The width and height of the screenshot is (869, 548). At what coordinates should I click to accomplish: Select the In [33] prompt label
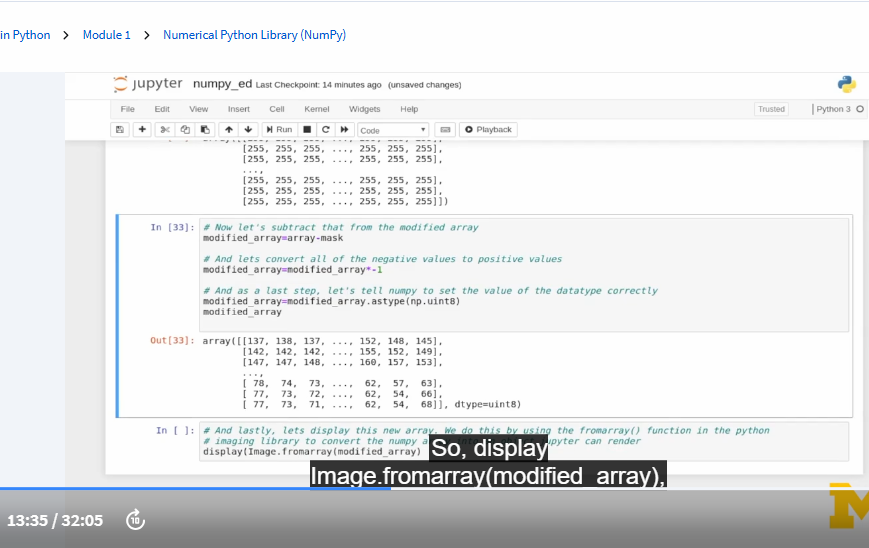(x=172, y=227)
